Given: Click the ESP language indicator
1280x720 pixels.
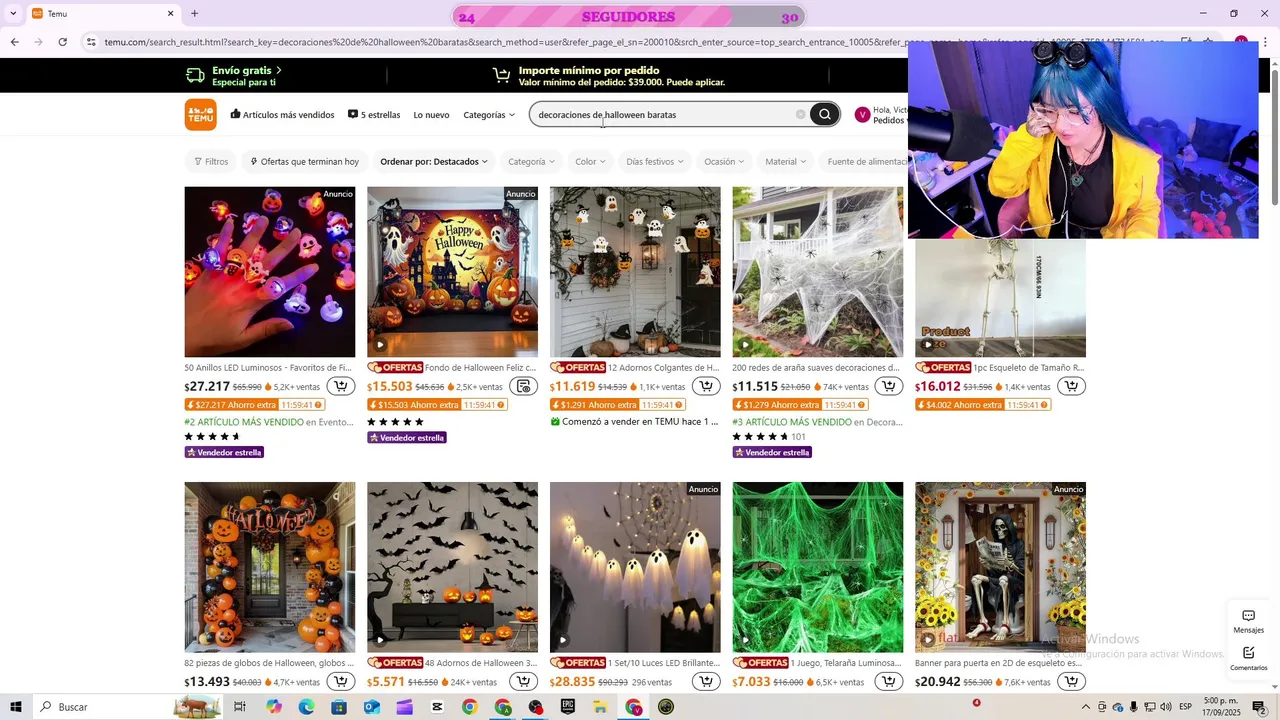Looking at the screenshot, I should 1185,707.
